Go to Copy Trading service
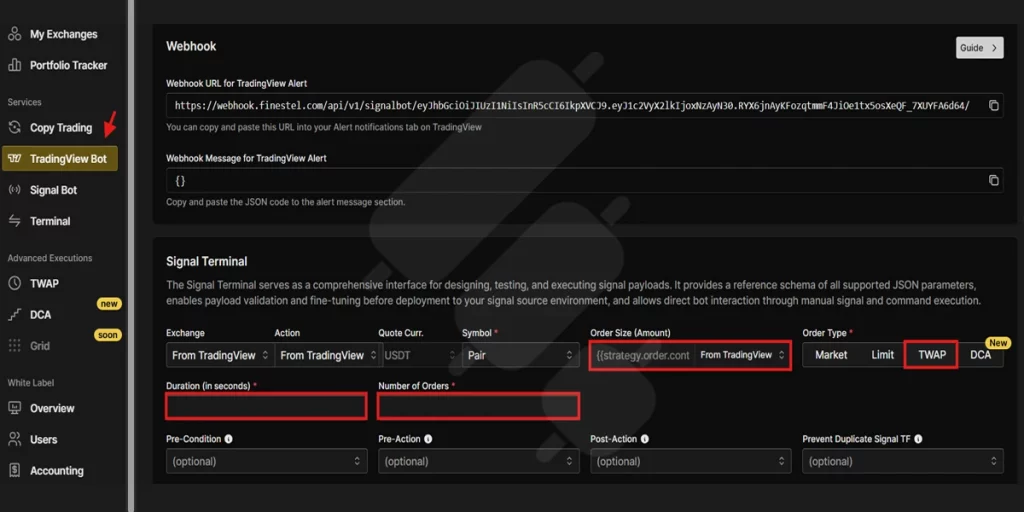 61,127
